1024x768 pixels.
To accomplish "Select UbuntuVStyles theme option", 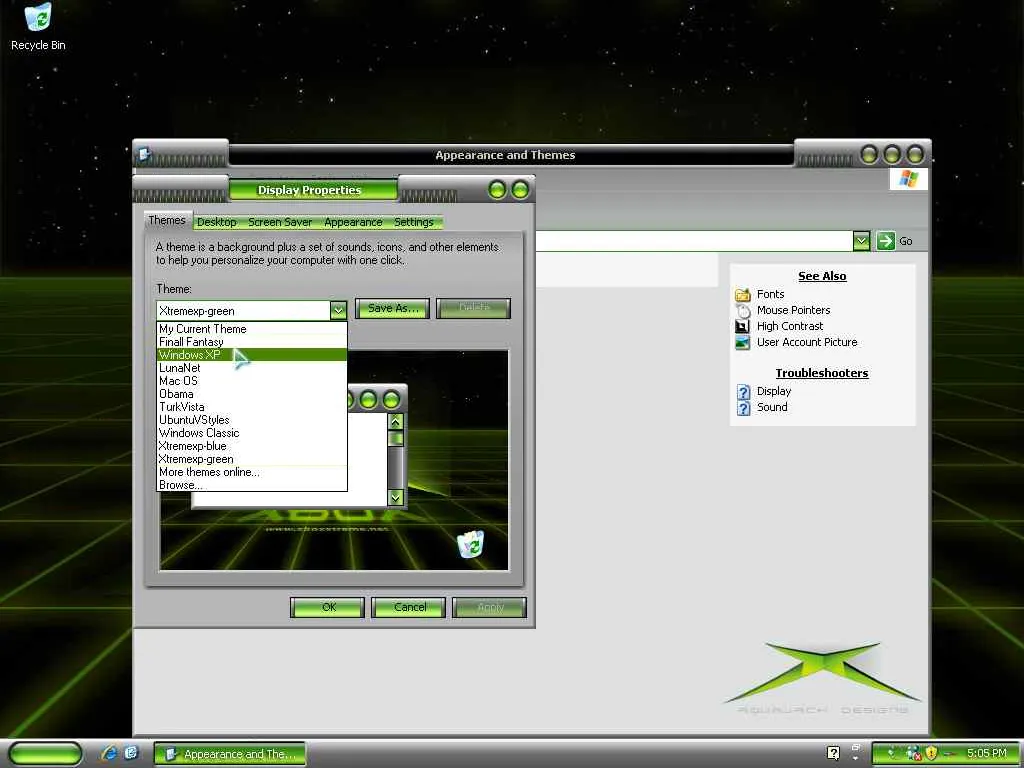I will click(x=252, y=421).
